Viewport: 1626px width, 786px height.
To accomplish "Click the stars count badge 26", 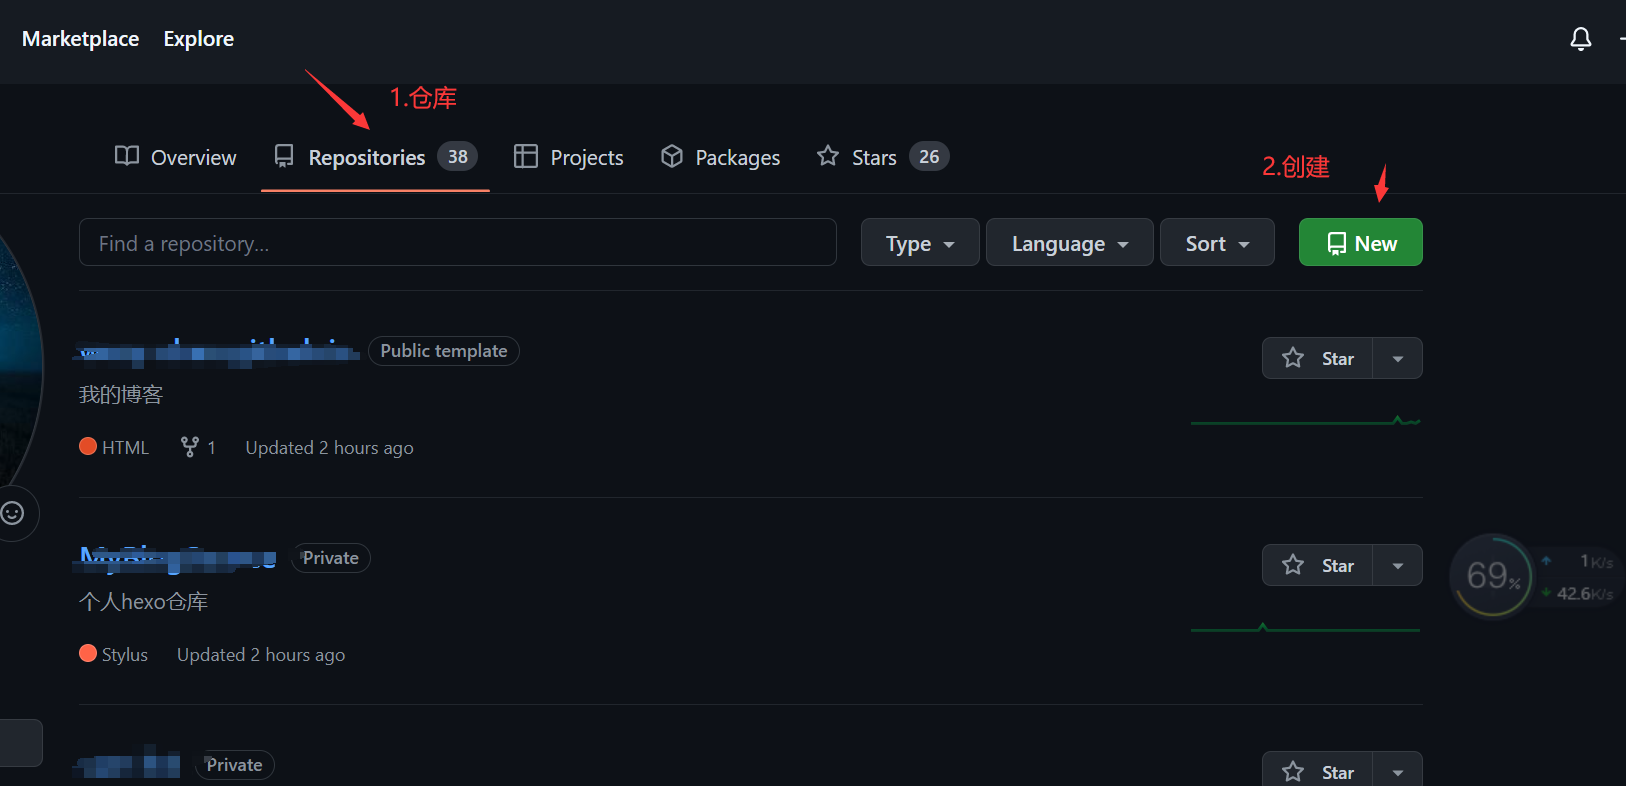I will click(x=929, y=156).
